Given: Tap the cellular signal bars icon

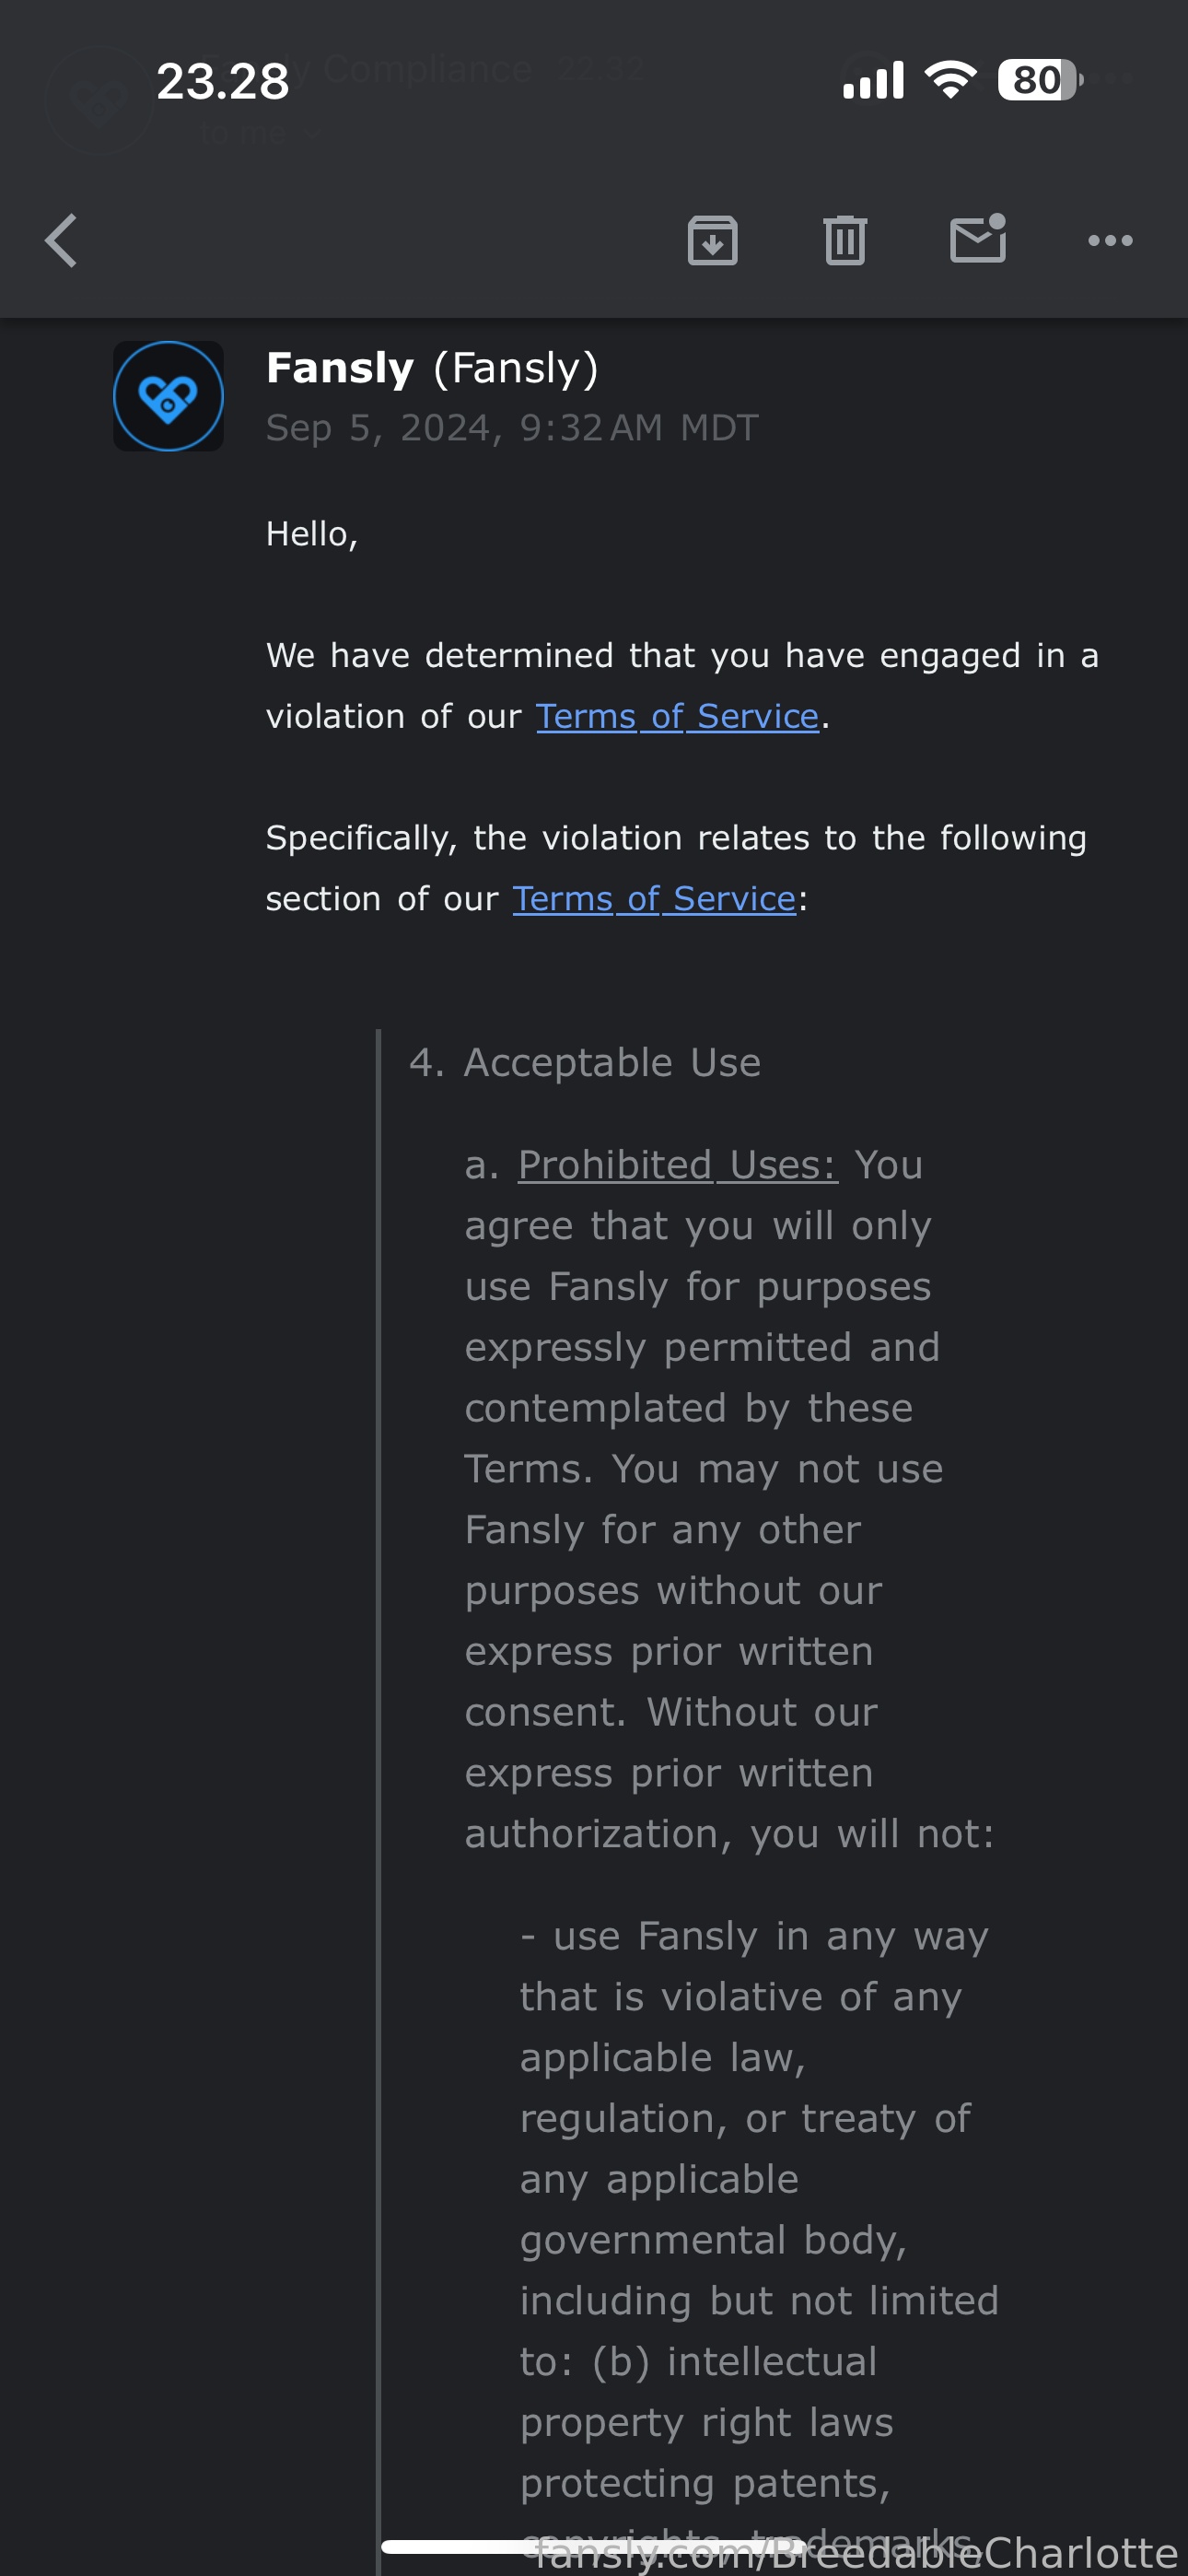Looking at the screenshot, I should pyautogui.click(x=874, y=80).
